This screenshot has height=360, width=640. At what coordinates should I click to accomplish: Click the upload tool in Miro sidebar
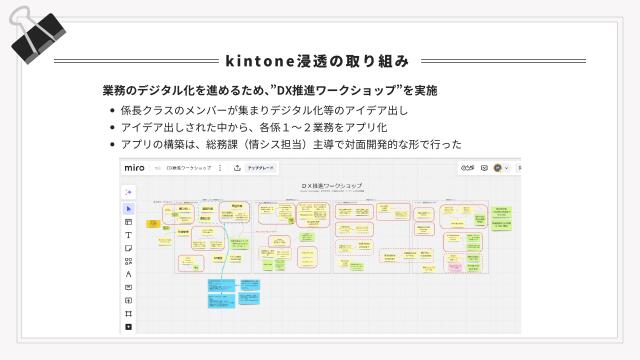129,300
